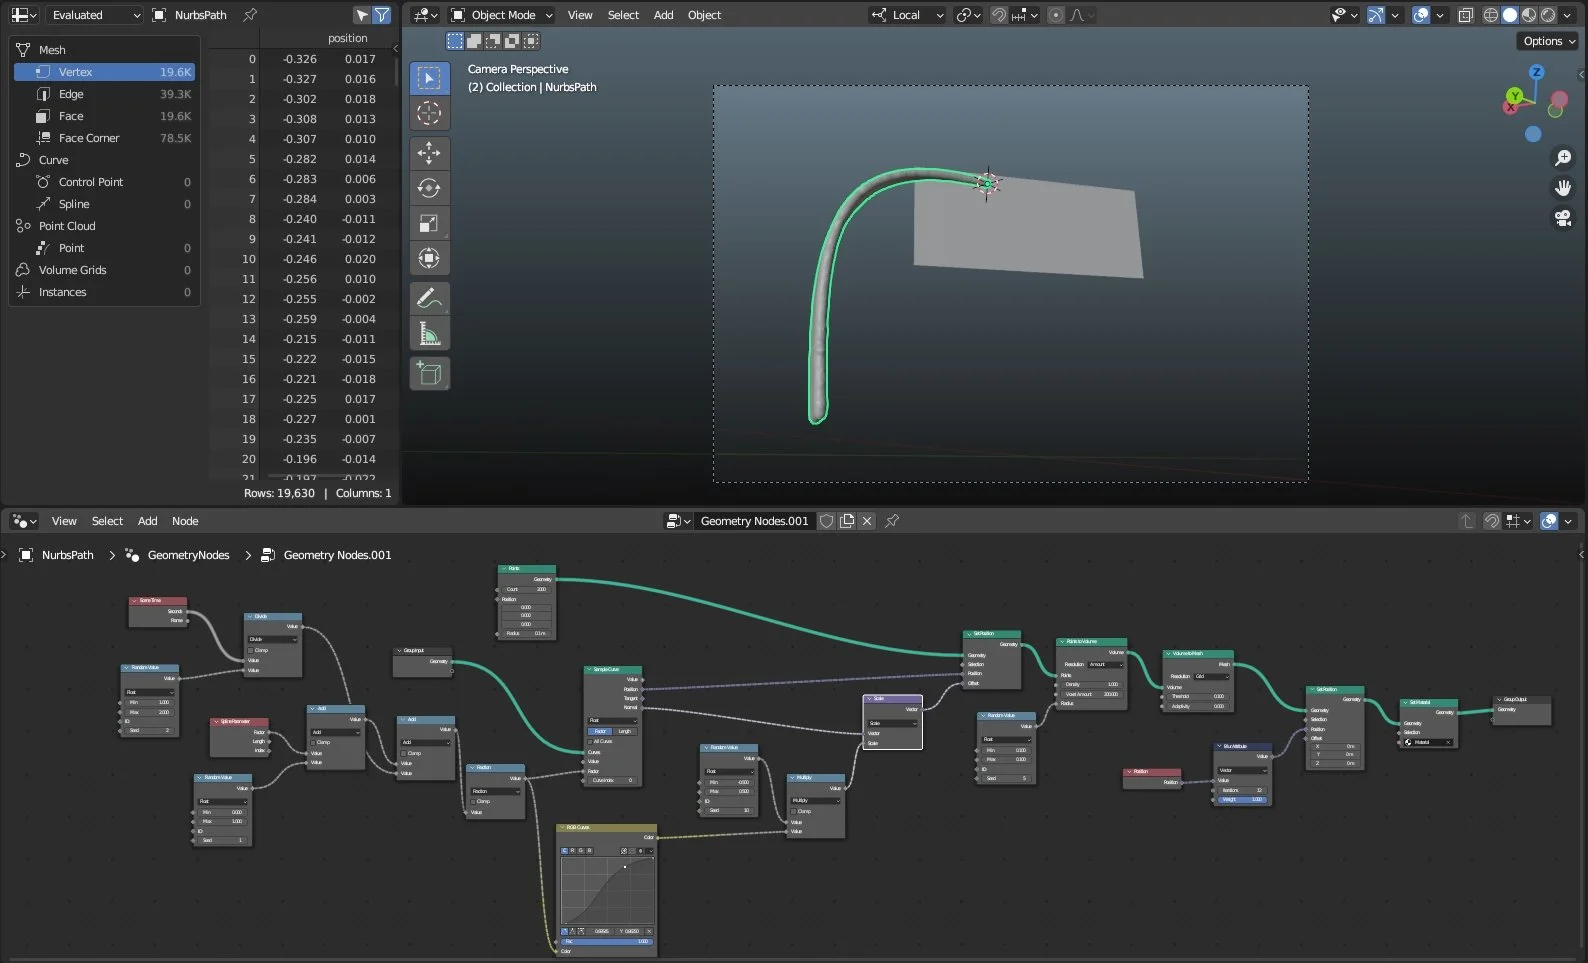
Task: Activate the Rotate tool
Action: [429, 188]
